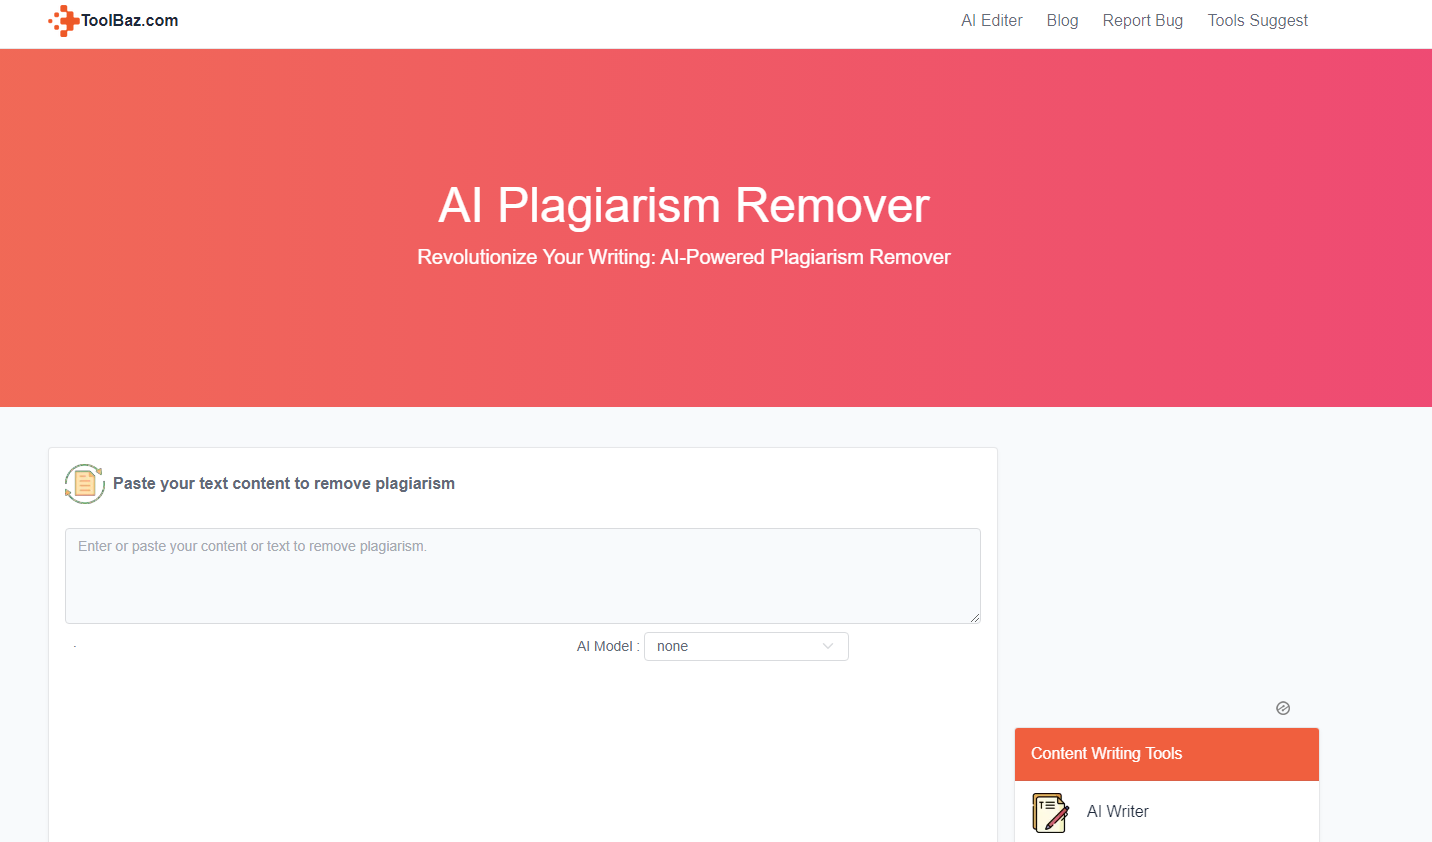1432x842 pixels.
Task: Click 'Paste your text content to remove plagiarism' heading
Action: [284, 484]
